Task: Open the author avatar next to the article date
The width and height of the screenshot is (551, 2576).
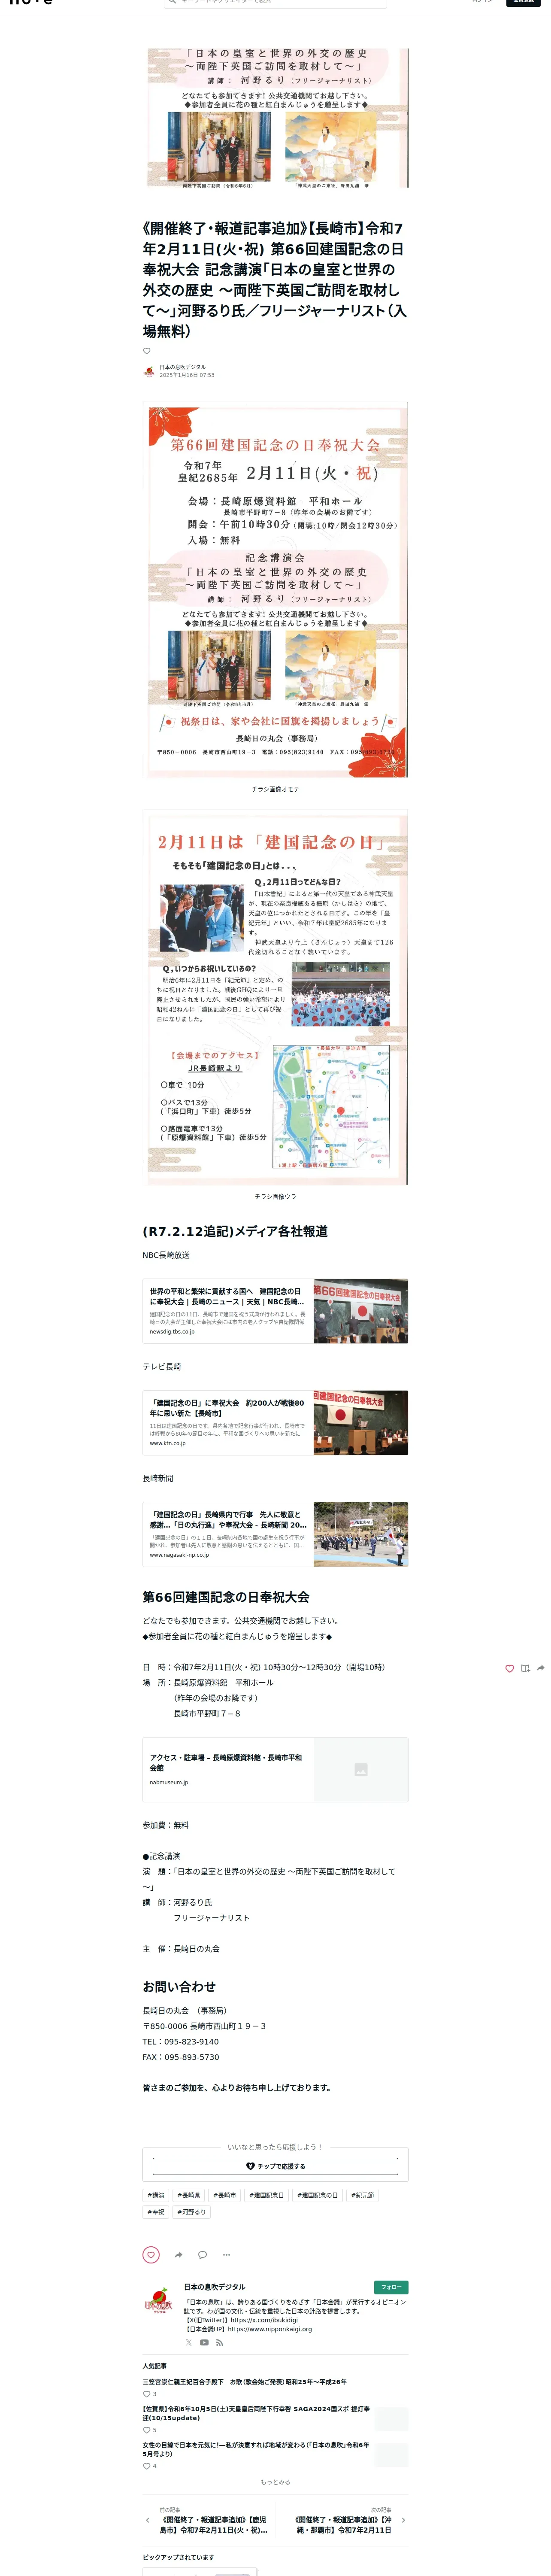Action: click(x=148, y=371)
